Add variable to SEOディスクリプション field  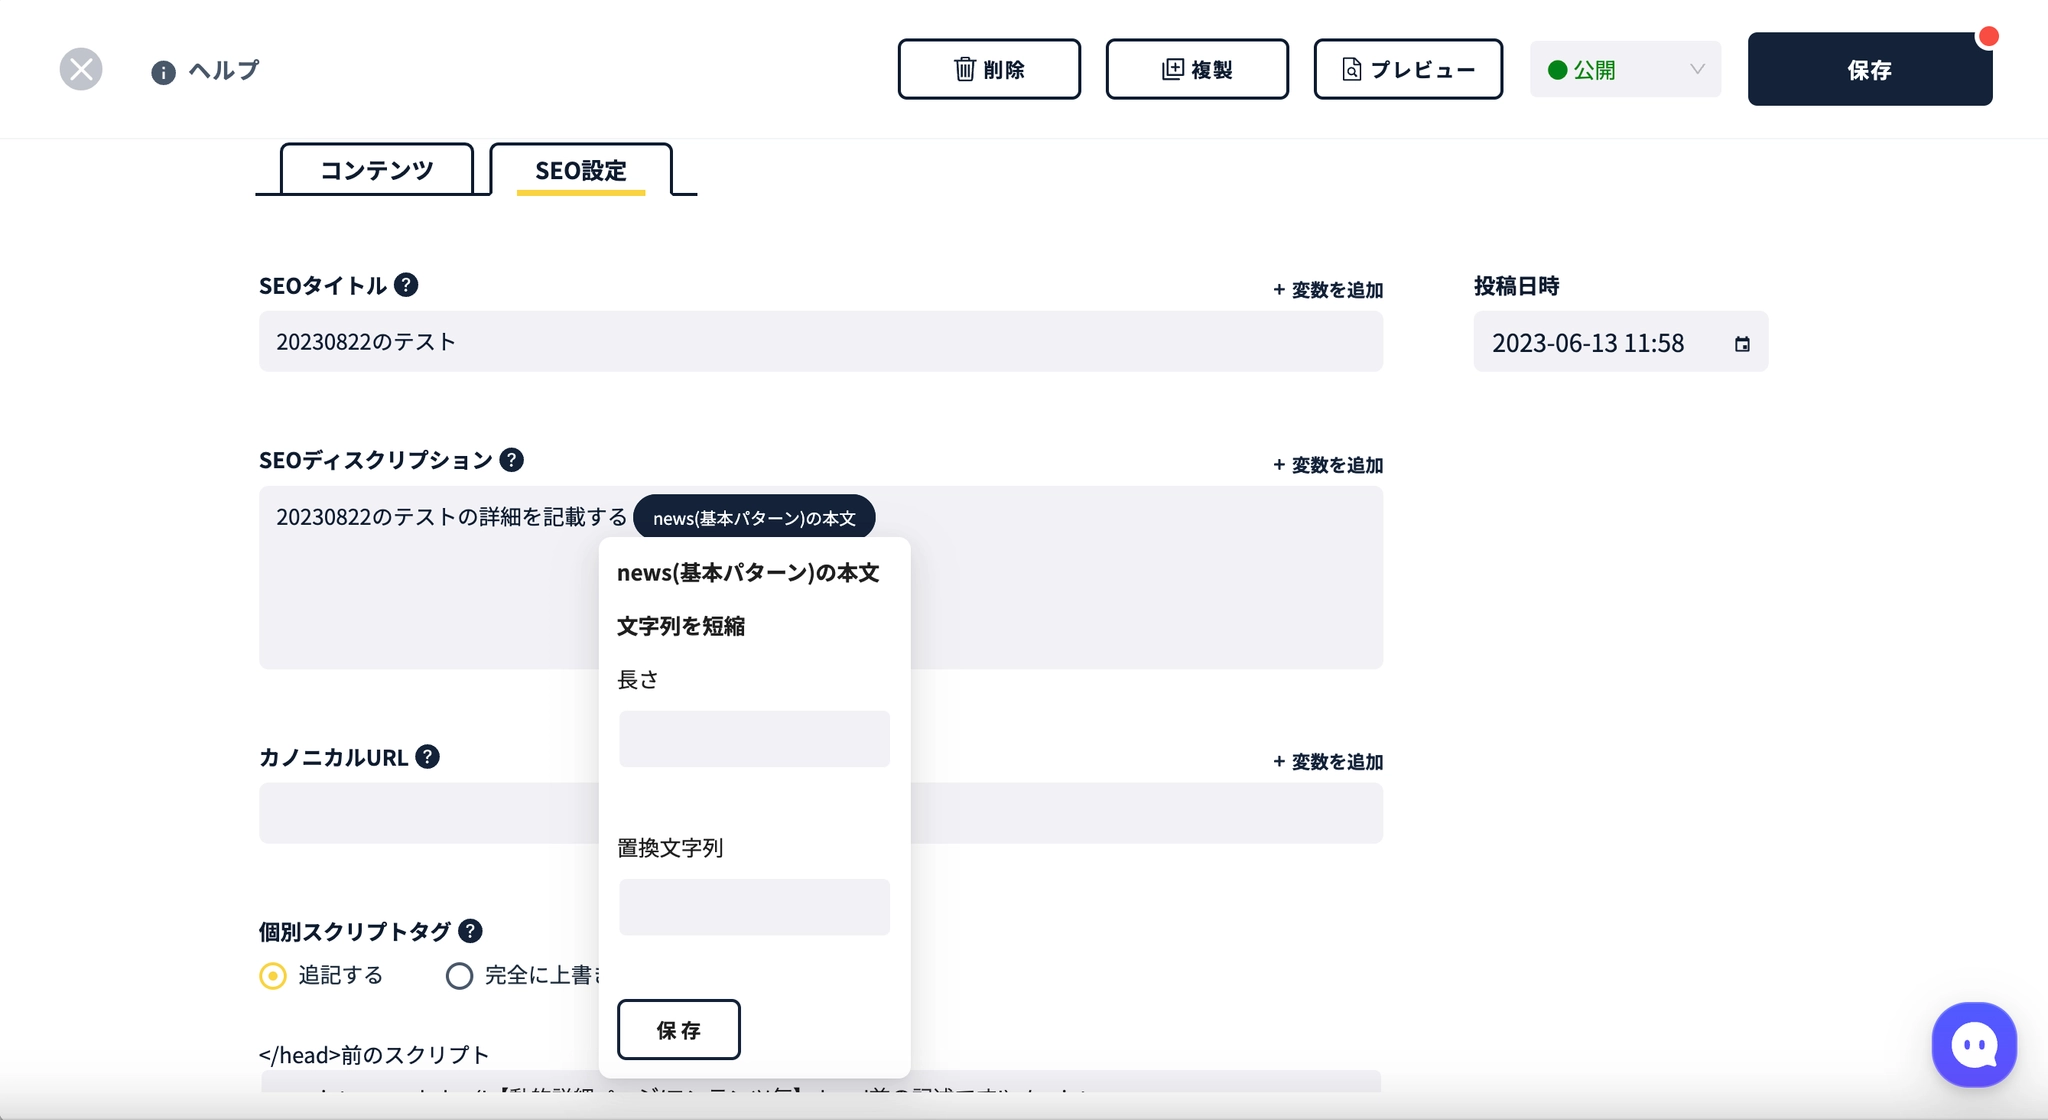(x=1328, y=465)
